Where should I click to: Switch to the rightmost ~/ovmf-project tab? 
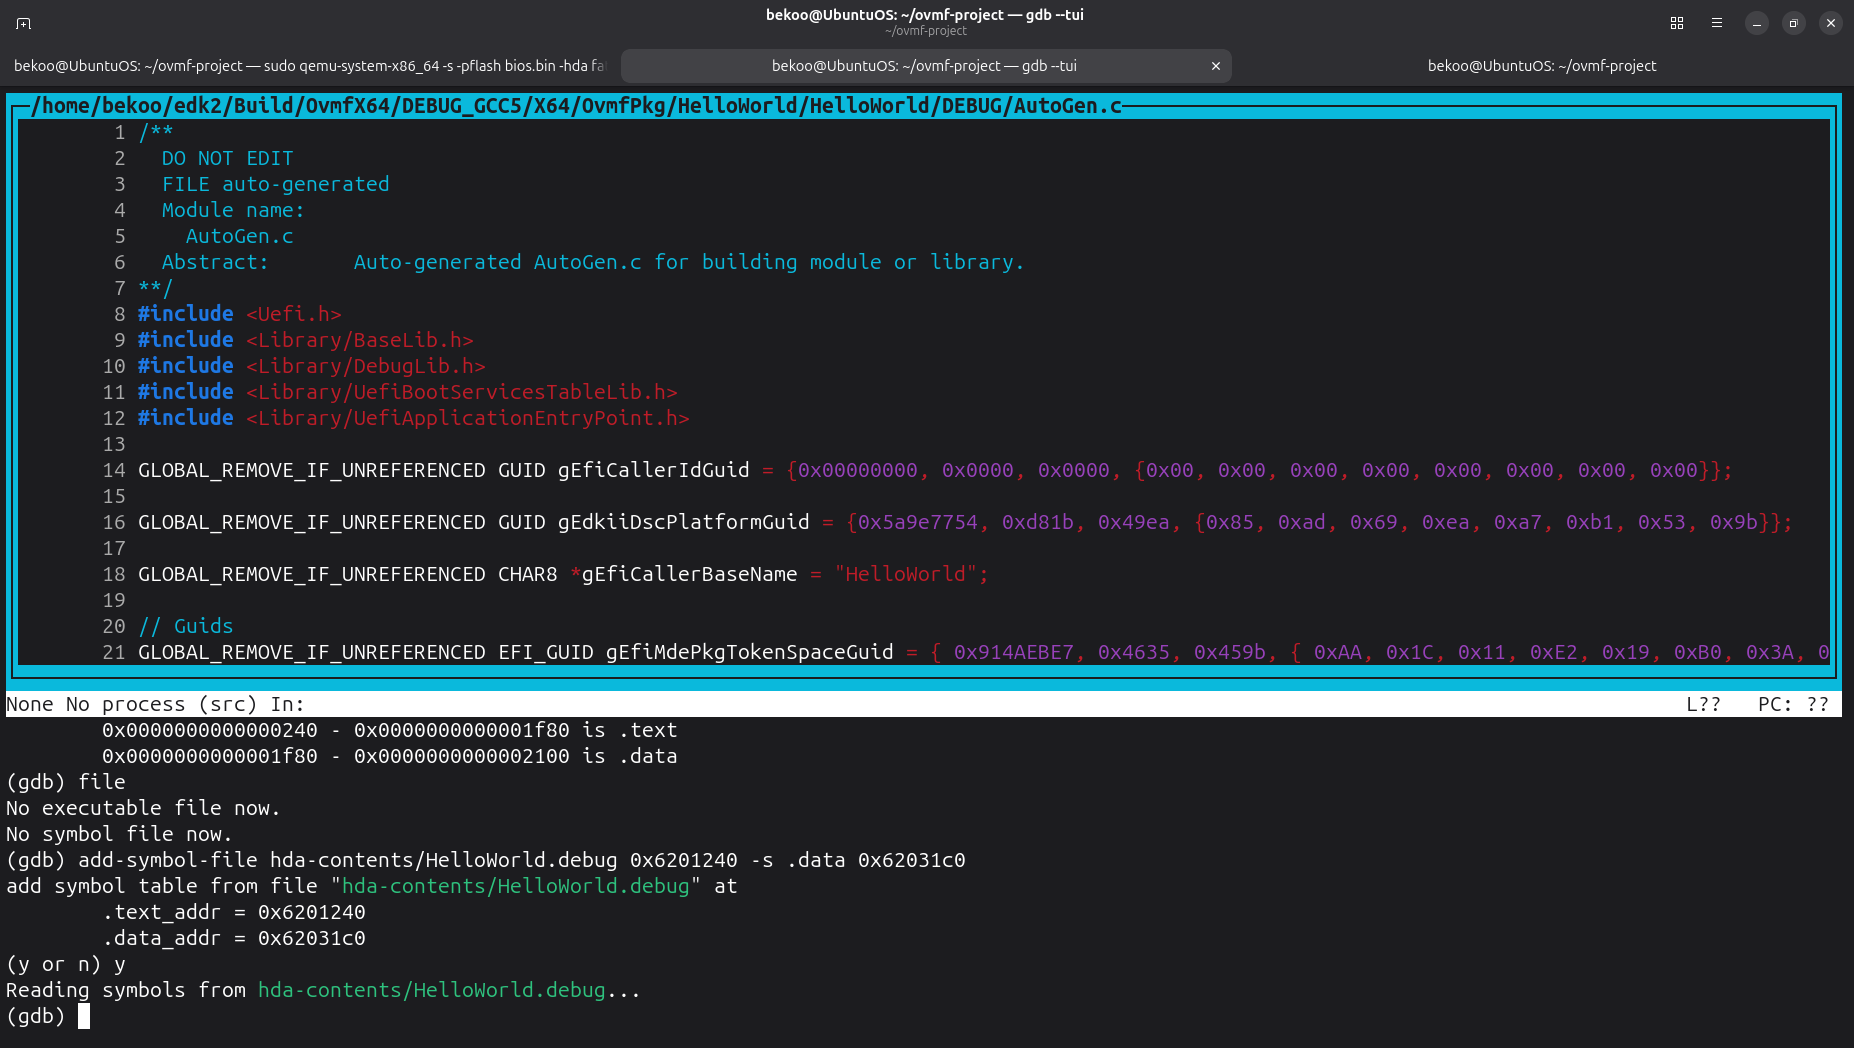tap(1541, 66)
